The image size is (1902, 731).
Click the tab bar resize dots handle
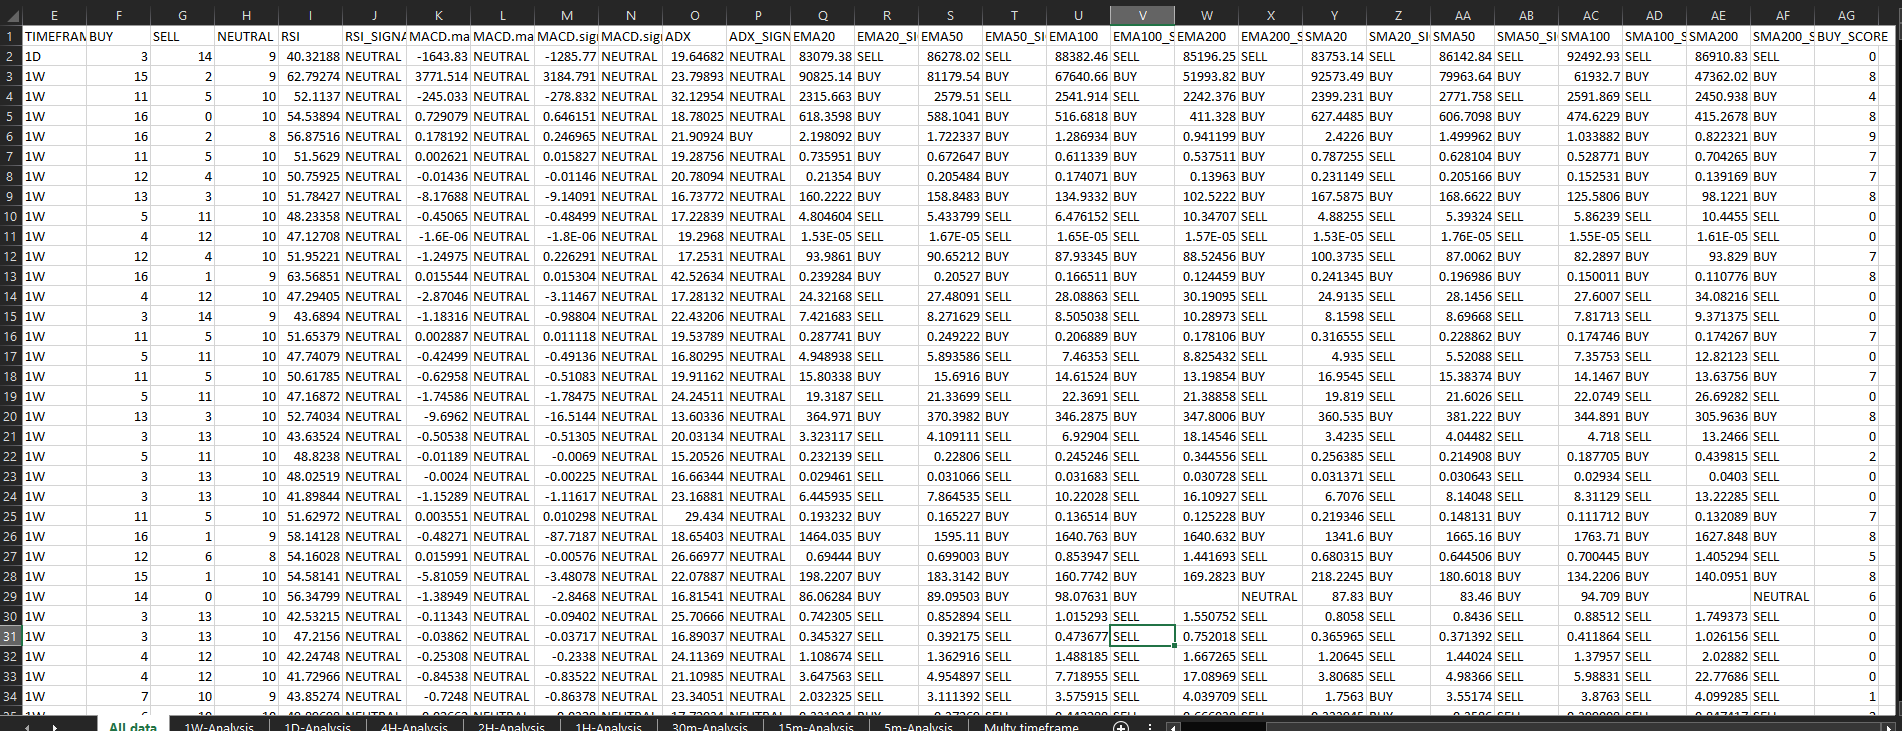pyautogui.click(x=1150, y=727)
